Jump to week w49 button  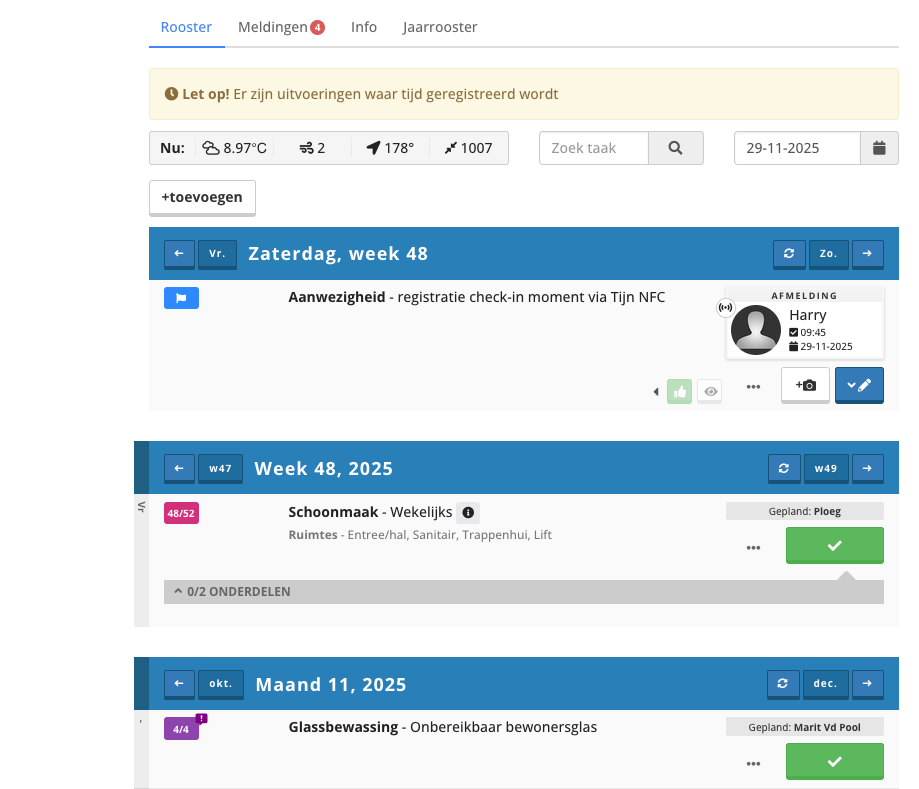824,468
